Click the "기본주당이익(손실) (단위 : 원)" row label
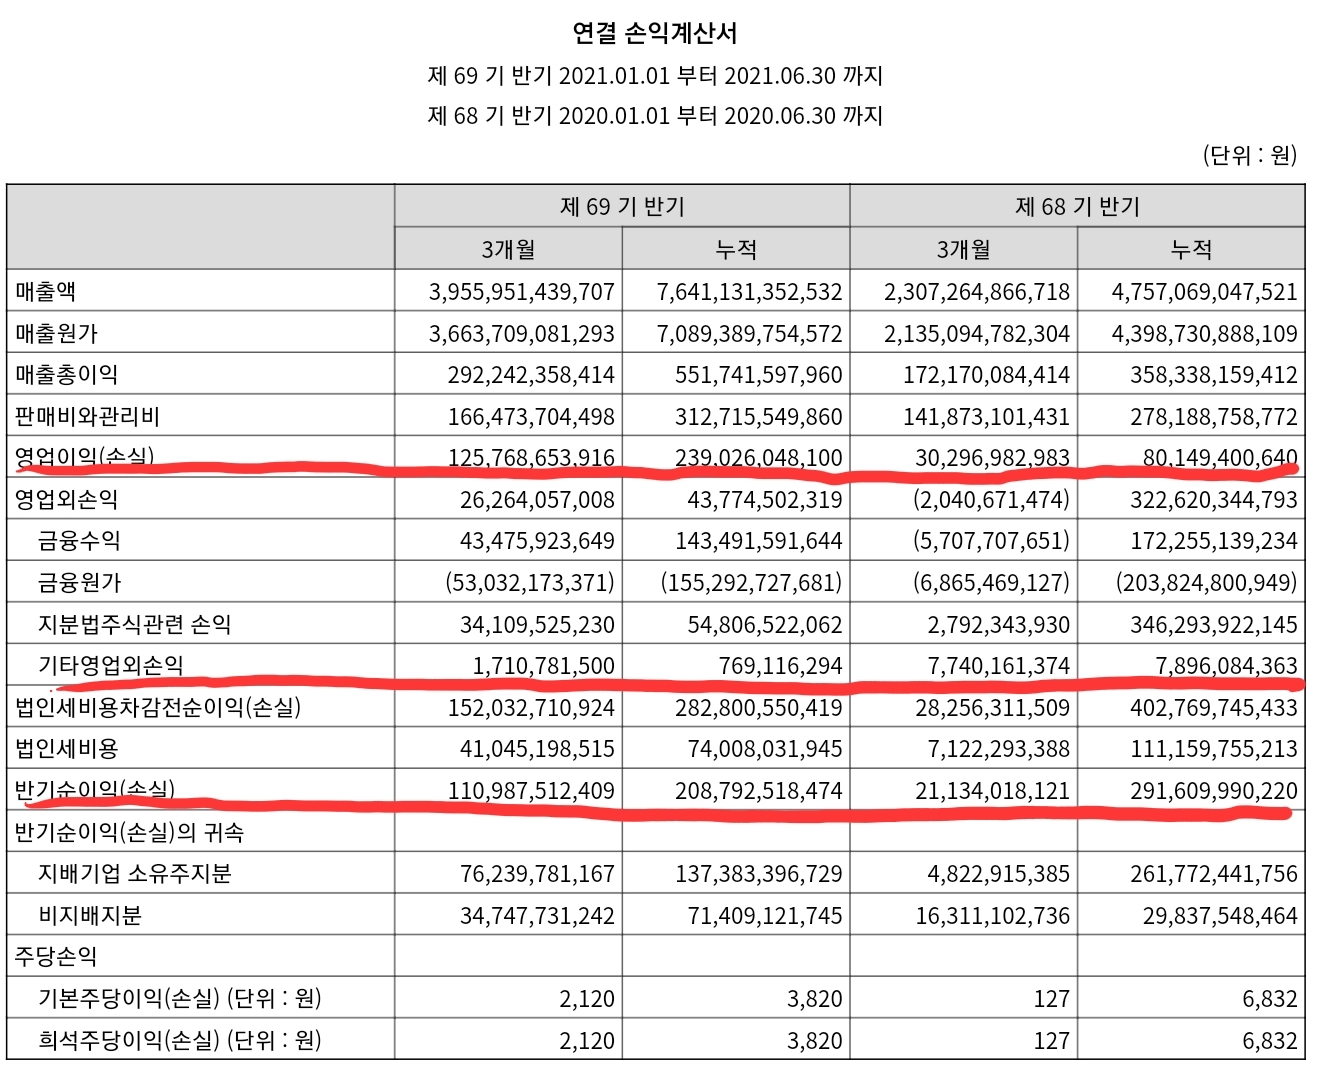1320x1078 pixels. (180, 998)
